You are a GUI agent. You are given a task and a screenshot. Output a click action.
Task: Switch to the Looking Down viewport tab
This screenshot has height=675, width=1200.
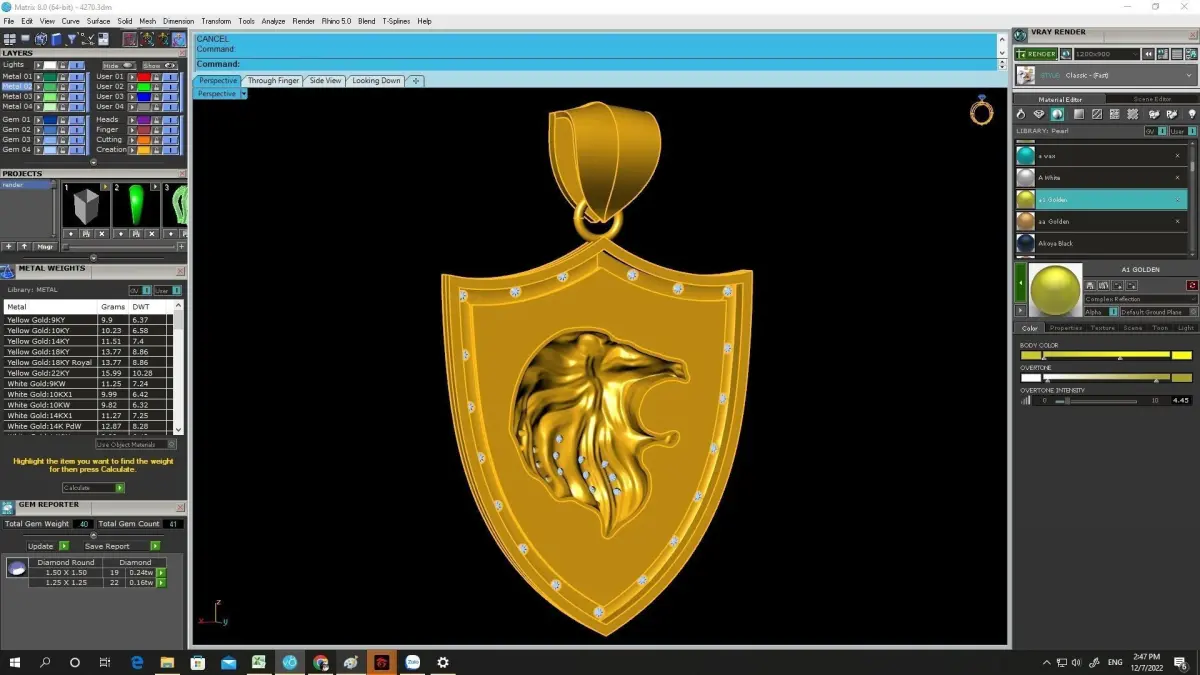coord(376,81)
